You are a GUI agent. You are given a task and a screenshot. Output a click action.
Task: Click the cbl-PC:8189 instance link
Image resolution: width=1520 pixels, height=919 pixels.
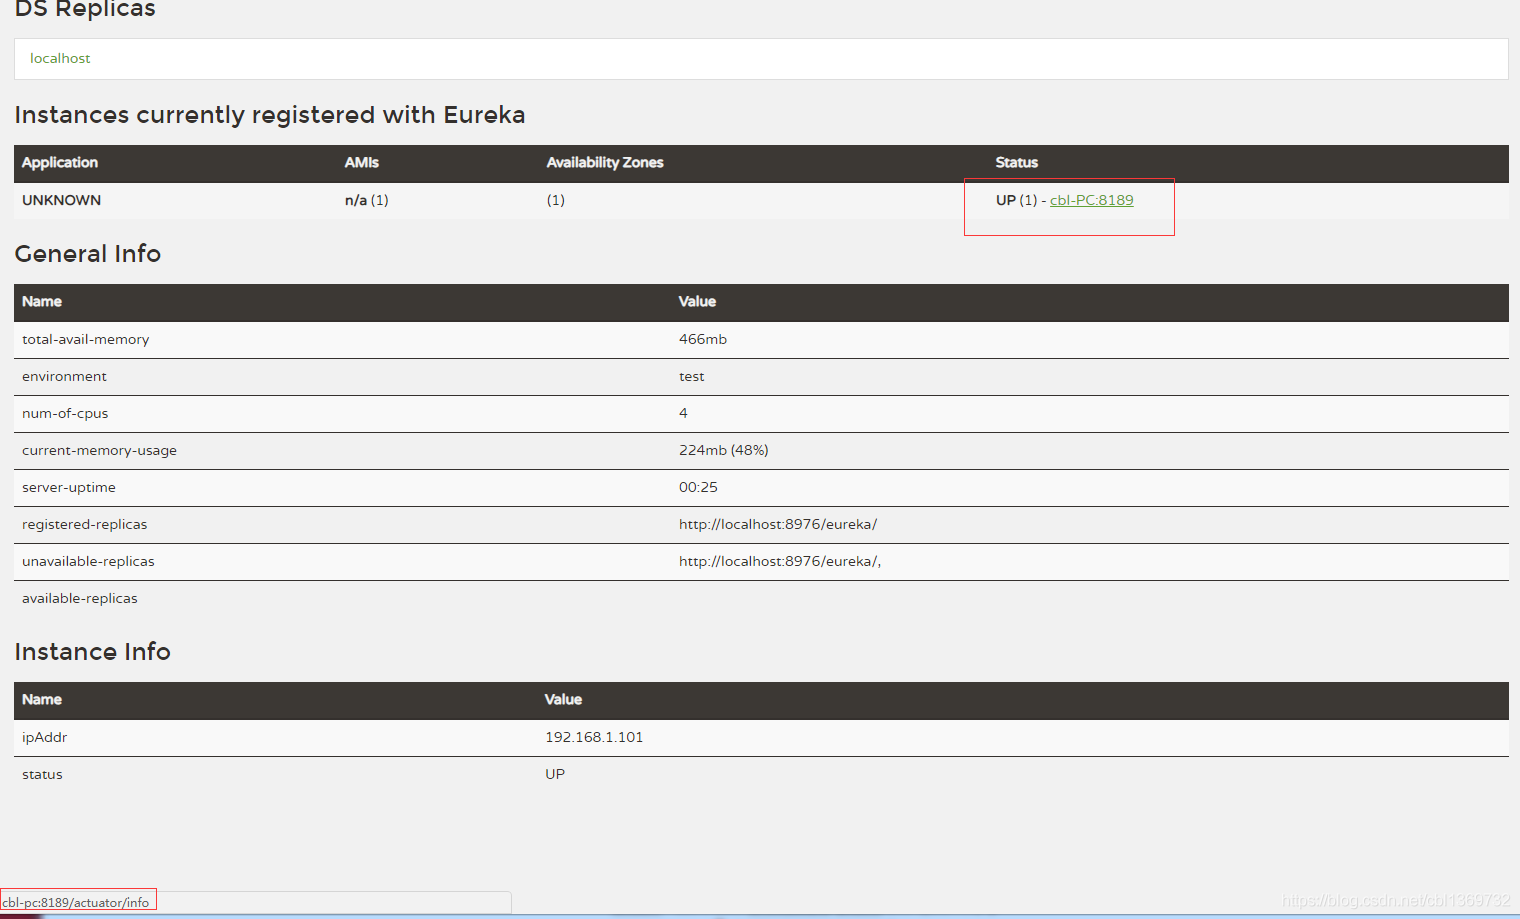tap(1091, 200)
